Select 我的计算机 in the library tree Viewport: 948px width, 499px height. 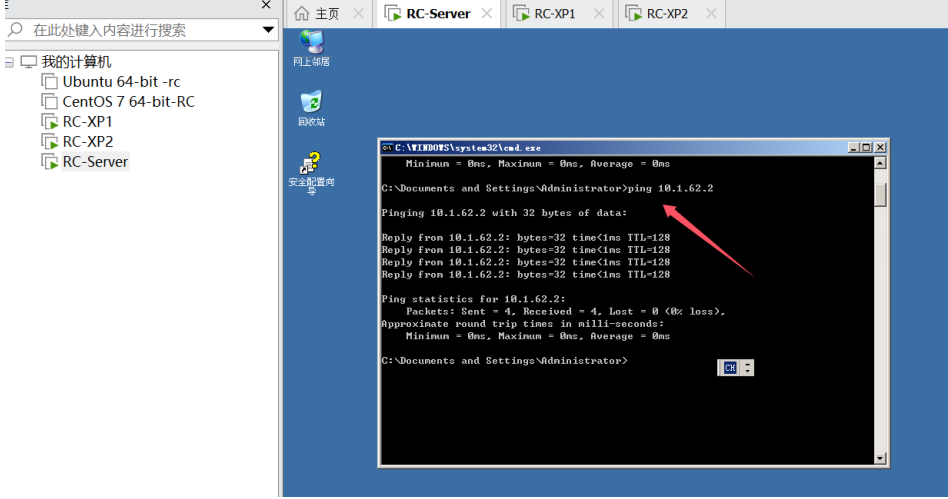[76, 62]
